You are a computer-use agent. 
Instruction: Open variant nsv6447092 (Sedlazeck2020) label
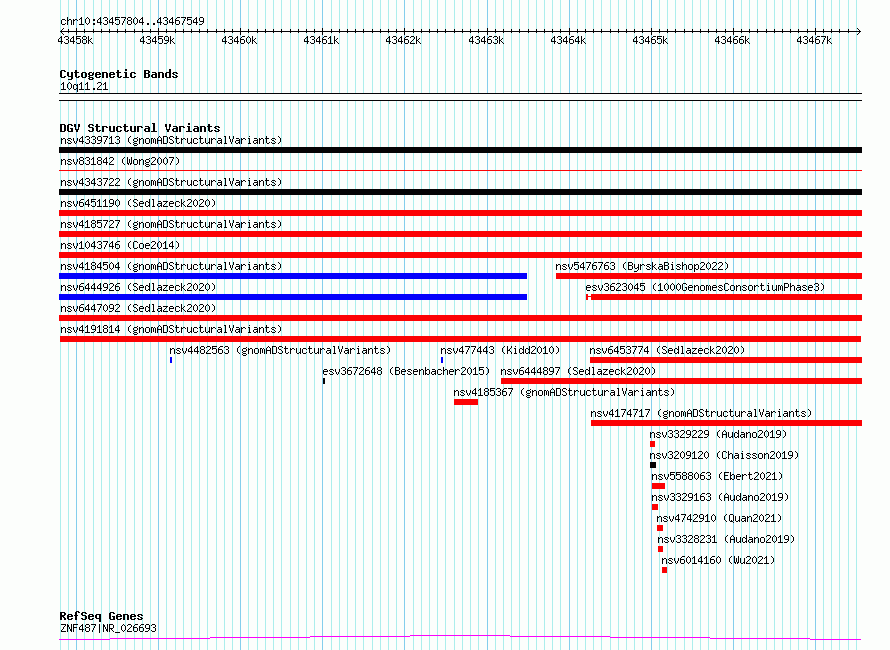coord(138,308)
